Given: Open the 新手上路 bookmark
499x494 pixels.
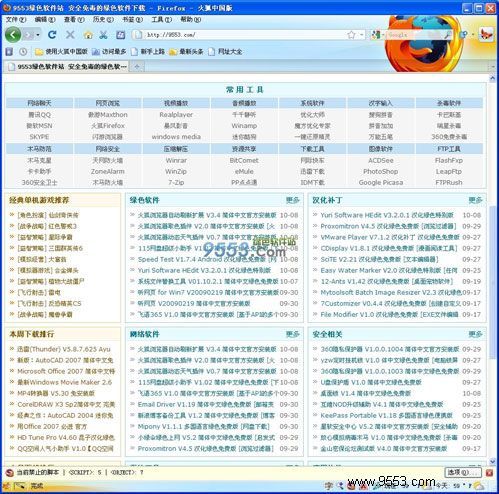Looking at the screenshot, I should (x=148, y=52).
